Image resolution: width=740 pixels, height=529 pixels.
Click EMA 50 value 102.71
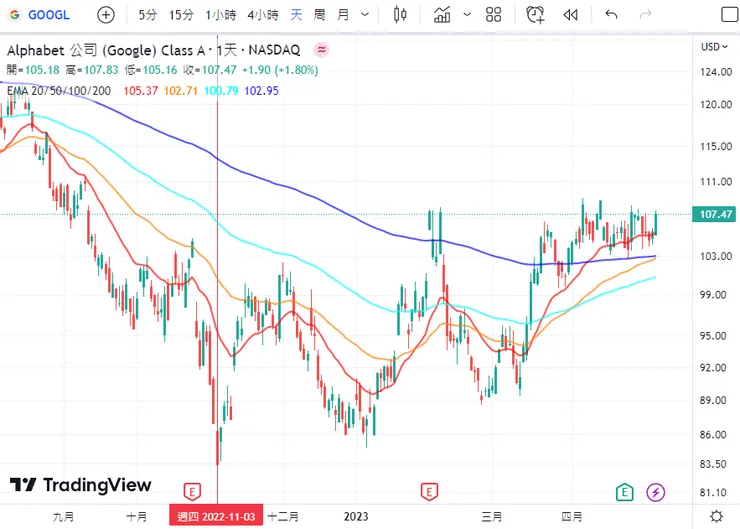tap(181, 91)
